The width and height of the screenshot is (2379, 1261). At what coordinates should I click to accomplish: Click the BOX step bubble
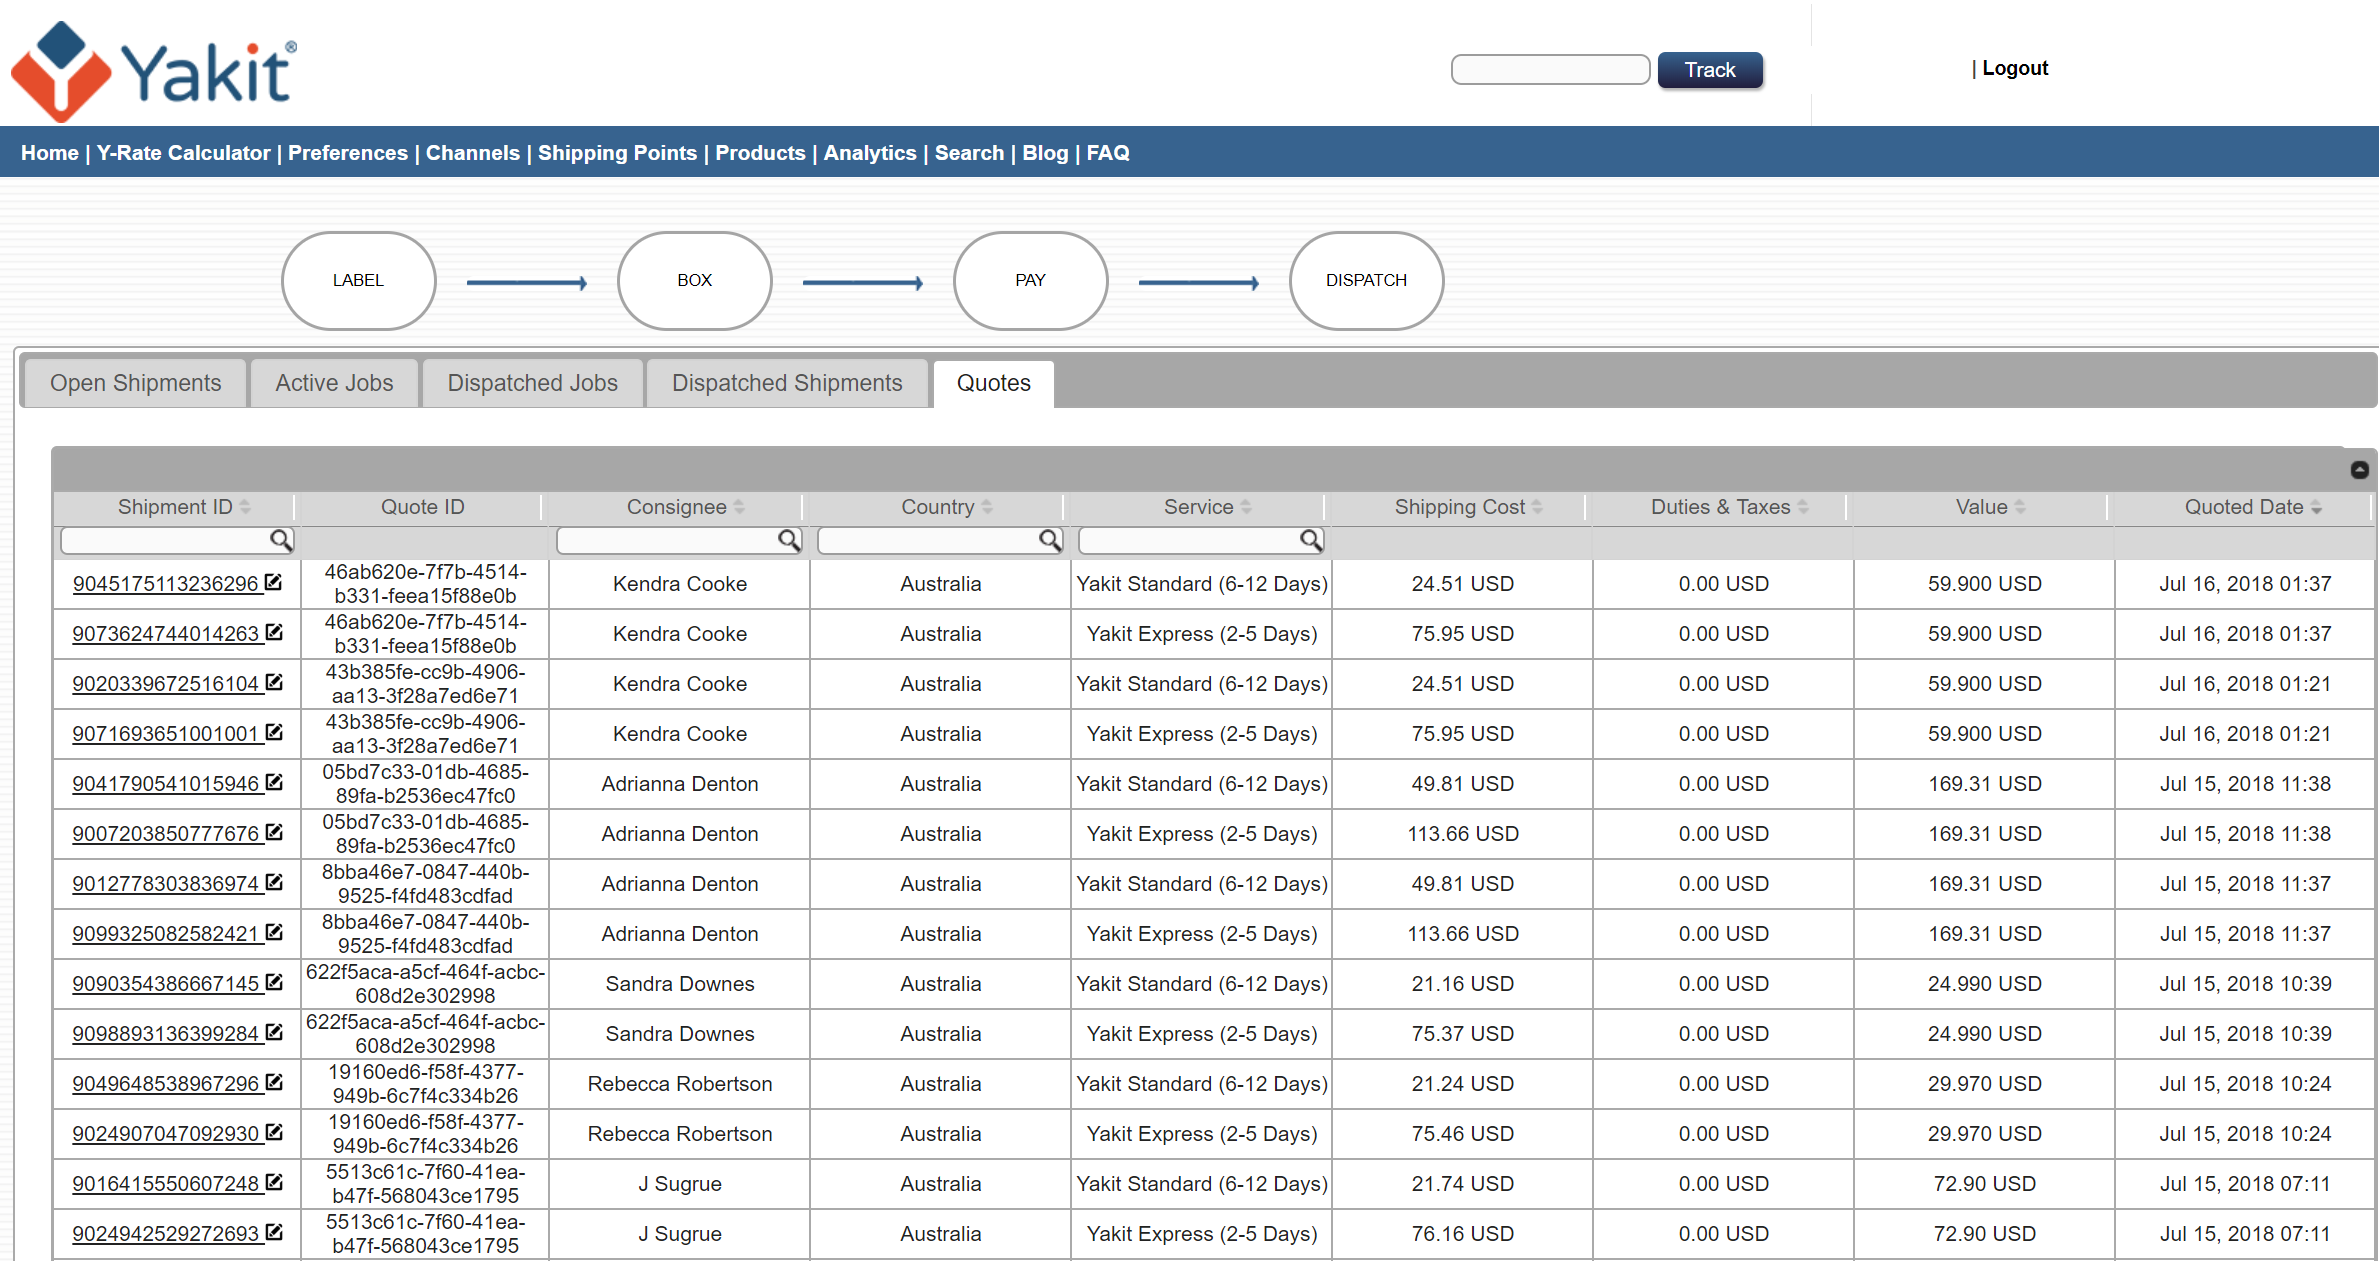[x=694, y=280]
